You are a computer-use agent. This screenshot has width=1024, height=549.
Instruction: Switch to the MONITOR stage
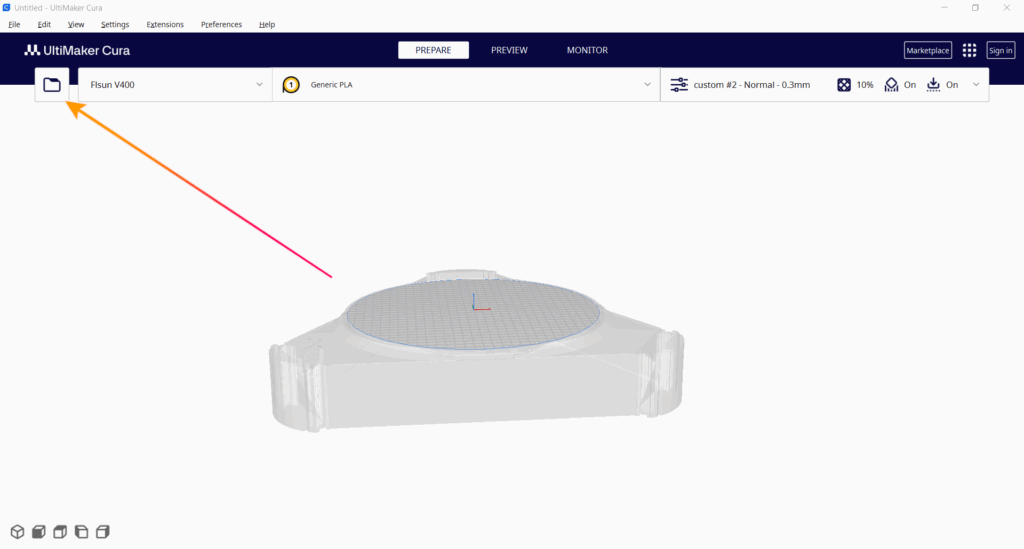tap(587, 50)
